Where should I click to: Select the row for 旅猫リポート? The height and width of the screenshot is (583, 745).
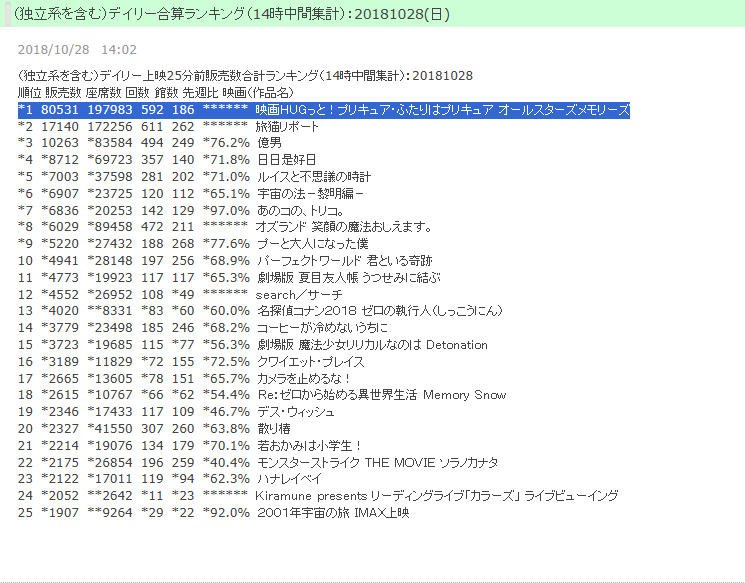click(x=168, y=126)
